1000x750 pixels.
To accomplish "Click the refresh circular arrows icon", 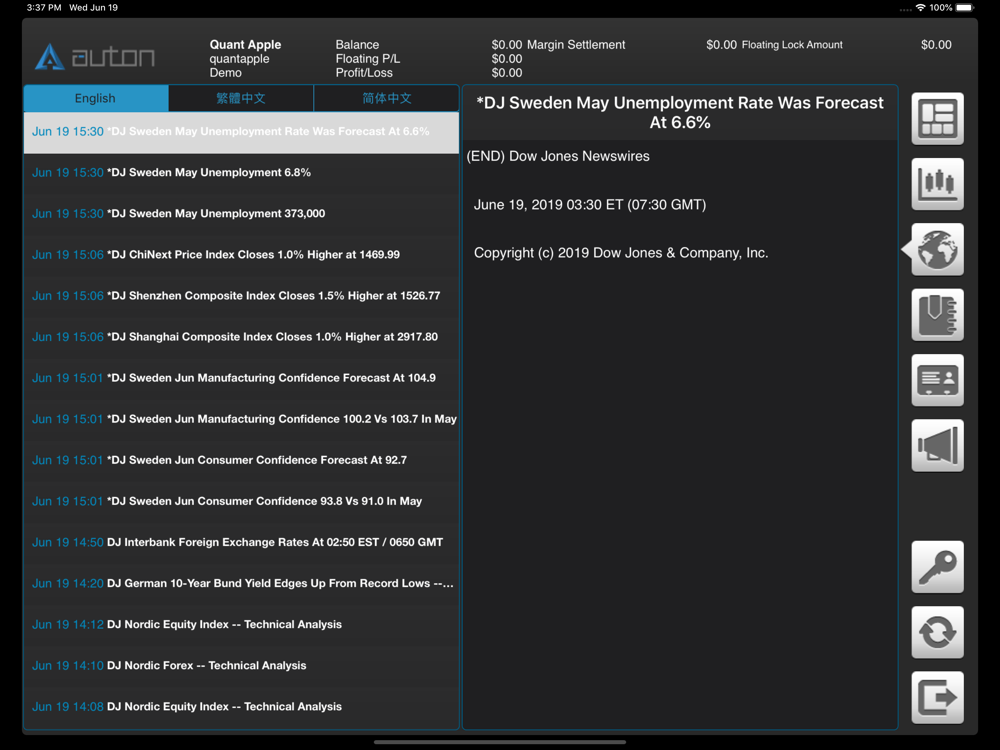I will point(937,633).
